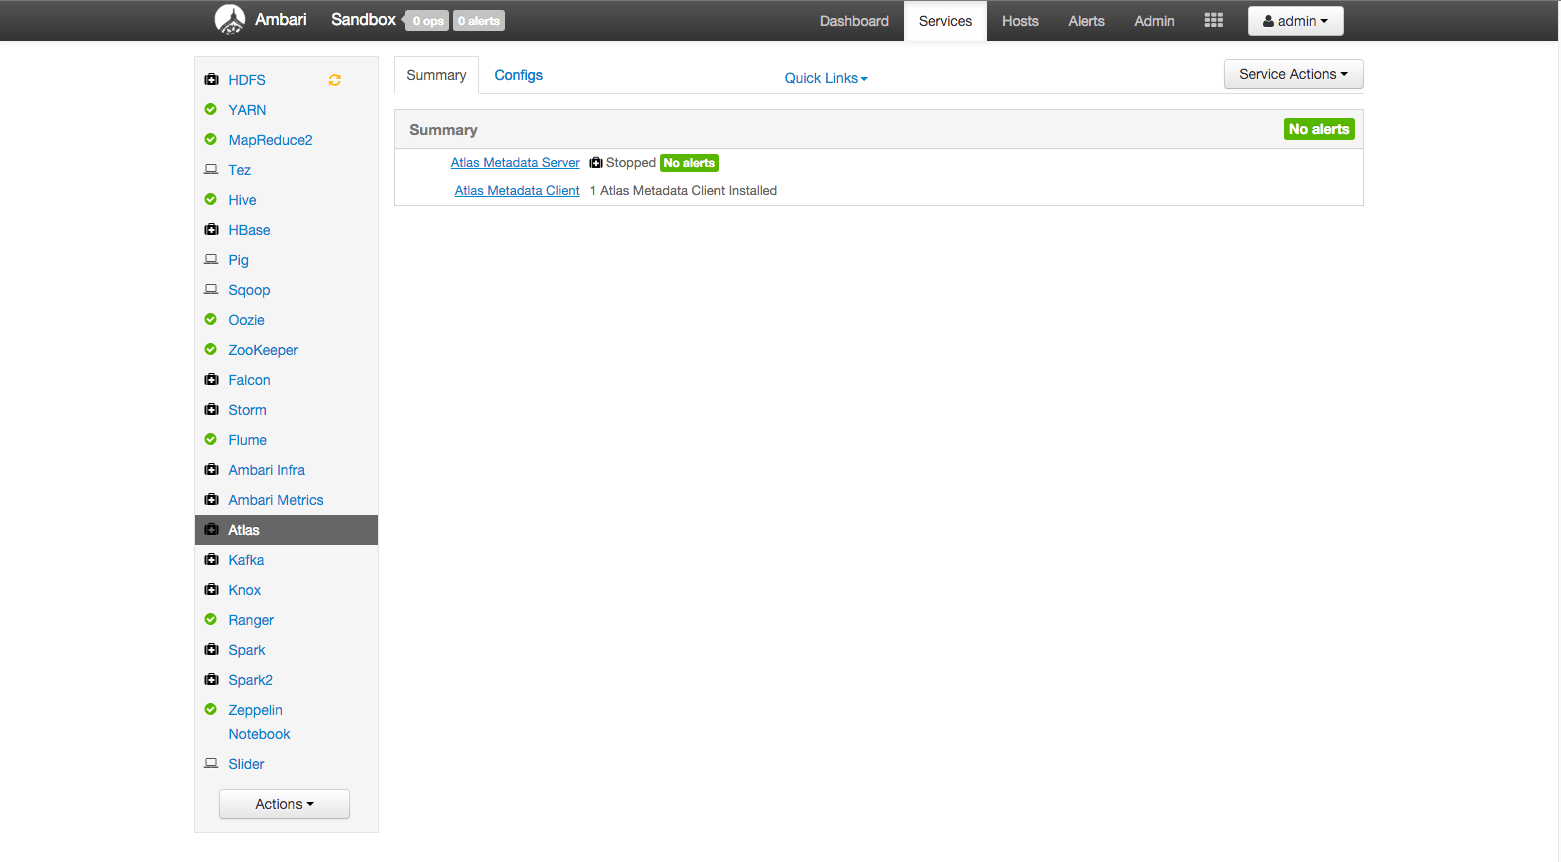Click the Ambari brand name text
This screenshot has height=862, width=1561.
point(281,20)
